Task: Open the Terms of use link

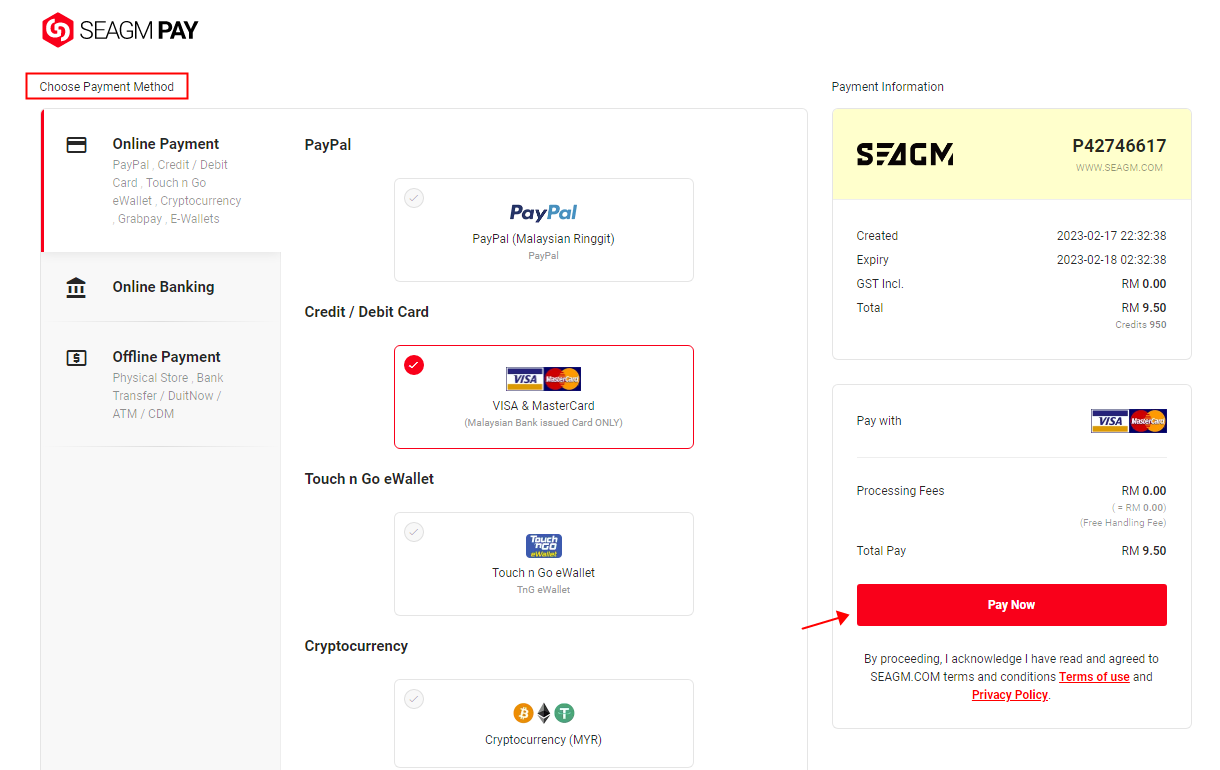Action: (x=1094, y=677)
